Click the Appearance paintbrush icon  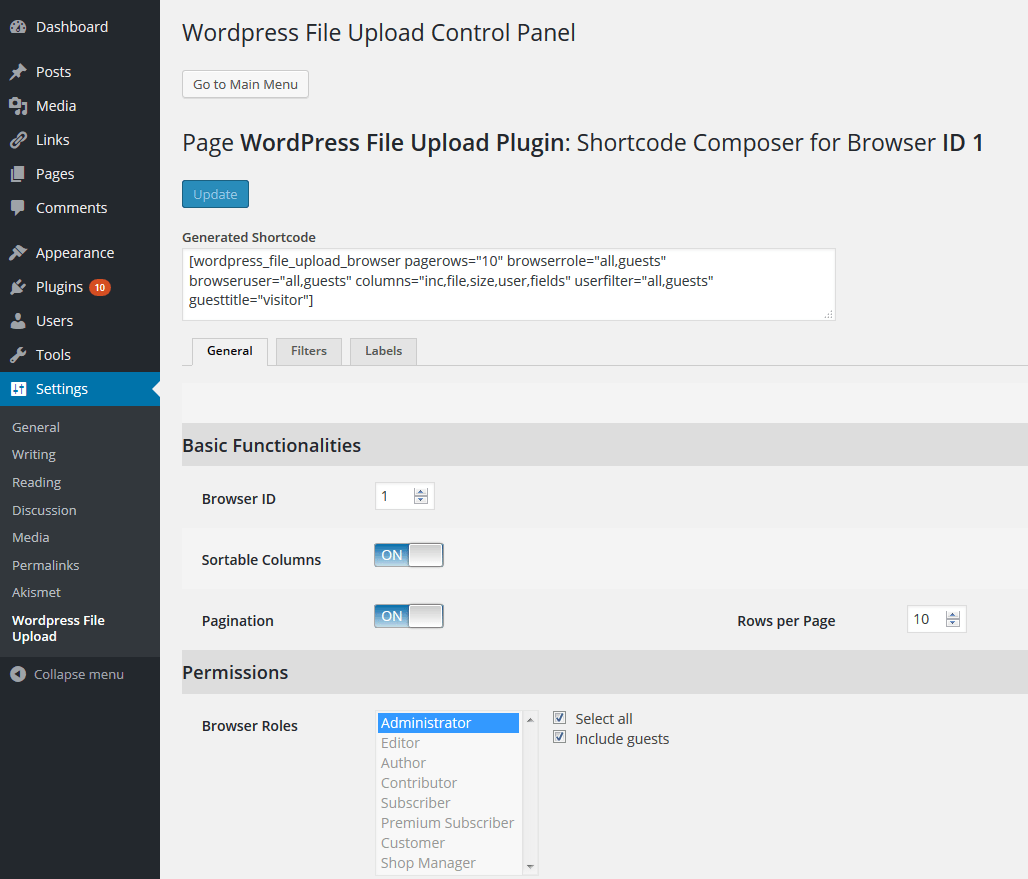pos(18,252)
